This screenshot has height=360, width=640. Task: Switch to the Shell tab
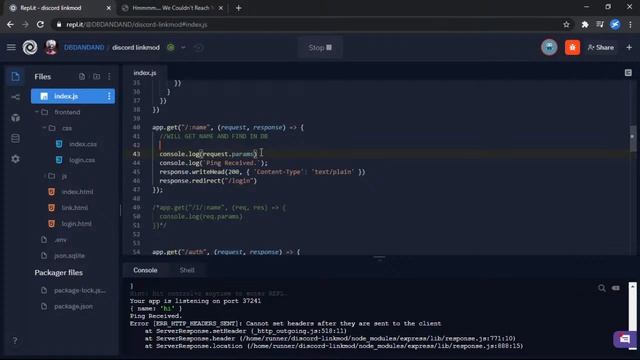187,270
